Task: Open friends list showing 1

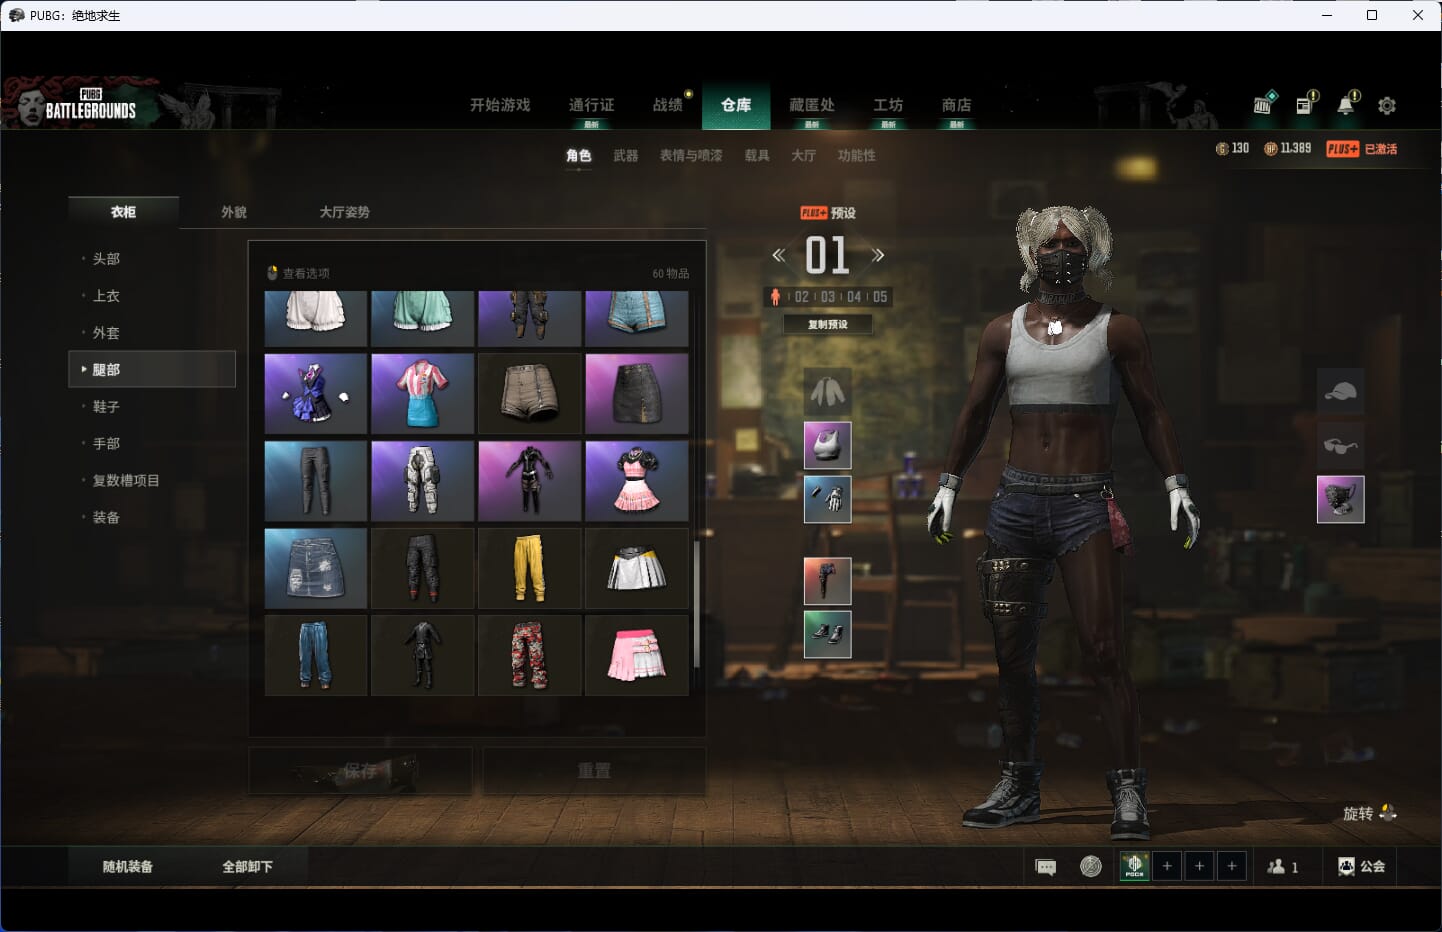Action: click(1283, 867)
